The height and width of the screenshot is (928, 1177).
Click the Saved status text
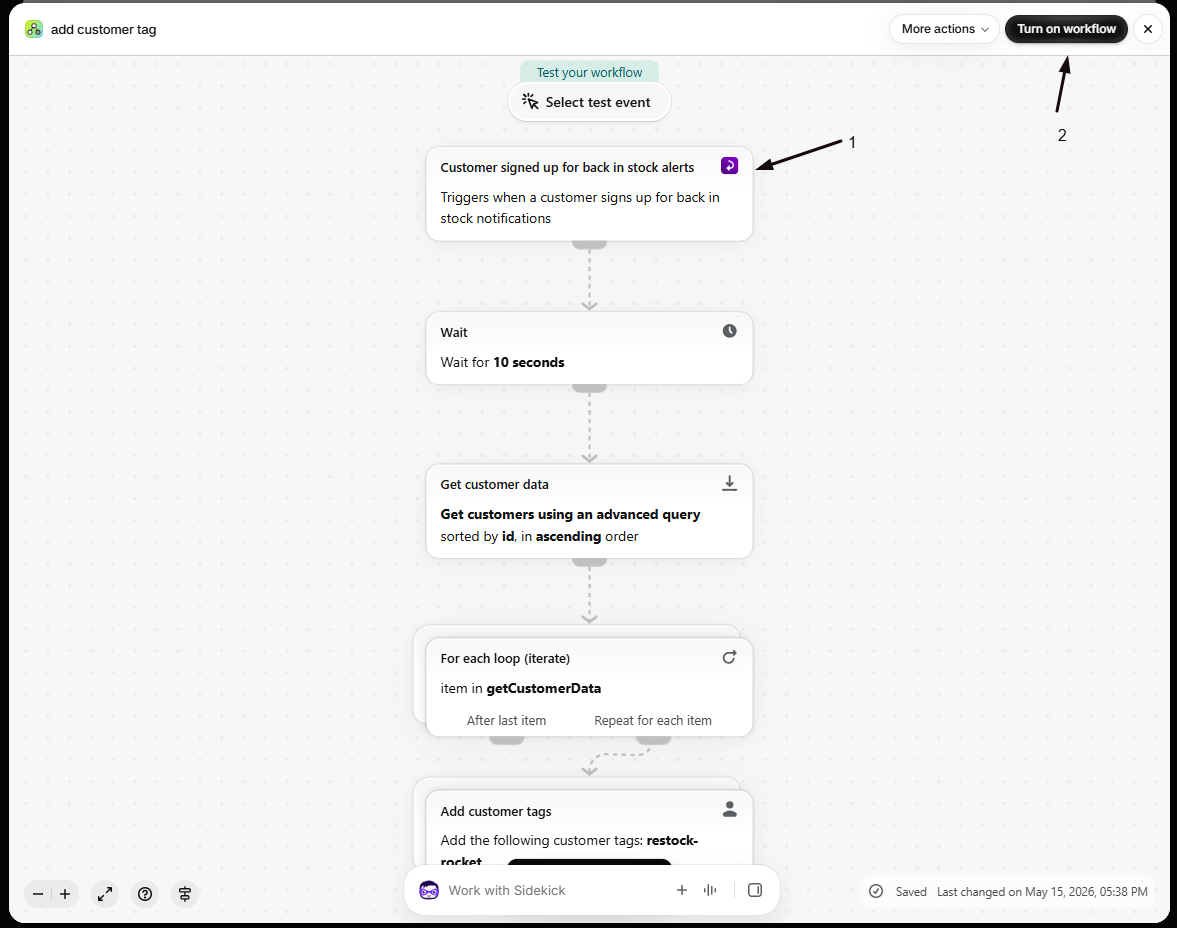pyautogui.click(x=911, y=892)
